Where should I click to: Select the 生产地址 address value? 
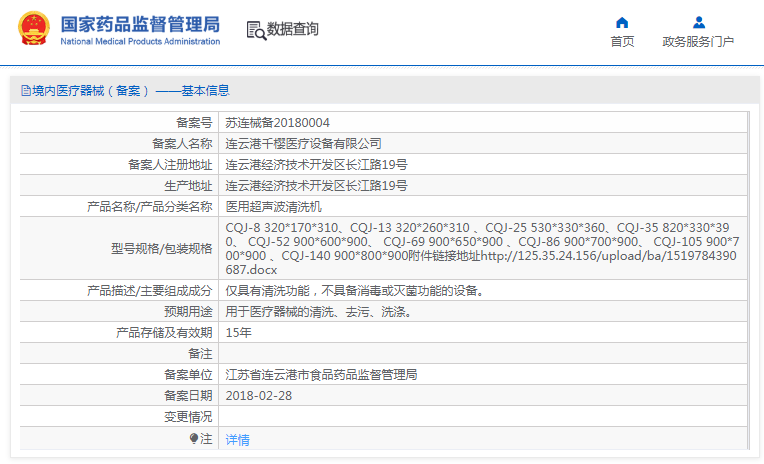point(316,186)
